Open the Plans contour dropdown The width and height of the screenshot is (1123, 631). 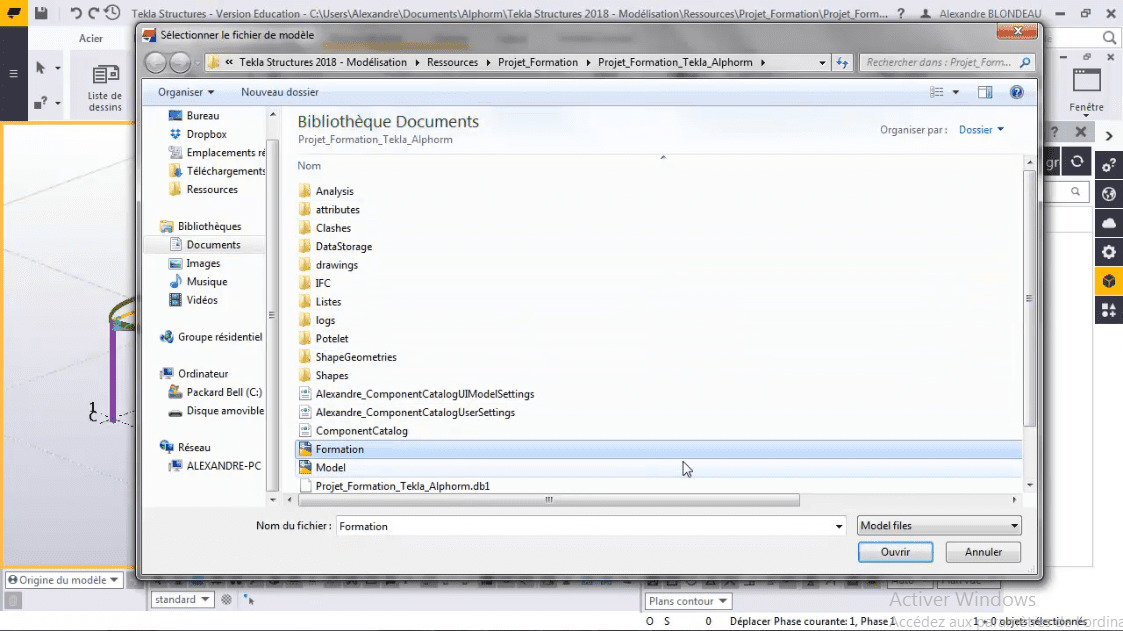pos(688,601)
